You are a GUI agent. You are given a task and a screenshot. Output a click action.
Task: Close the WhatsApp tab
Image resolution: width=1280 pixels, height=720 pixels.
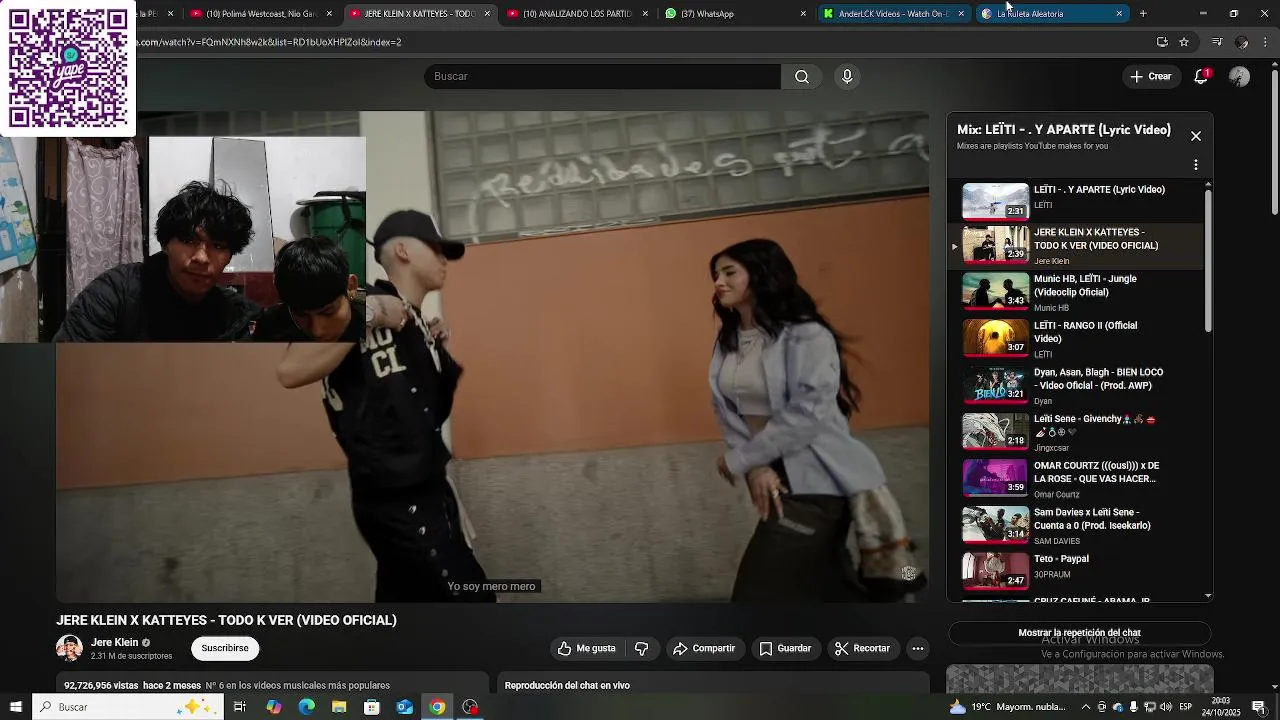click(803, 14)
